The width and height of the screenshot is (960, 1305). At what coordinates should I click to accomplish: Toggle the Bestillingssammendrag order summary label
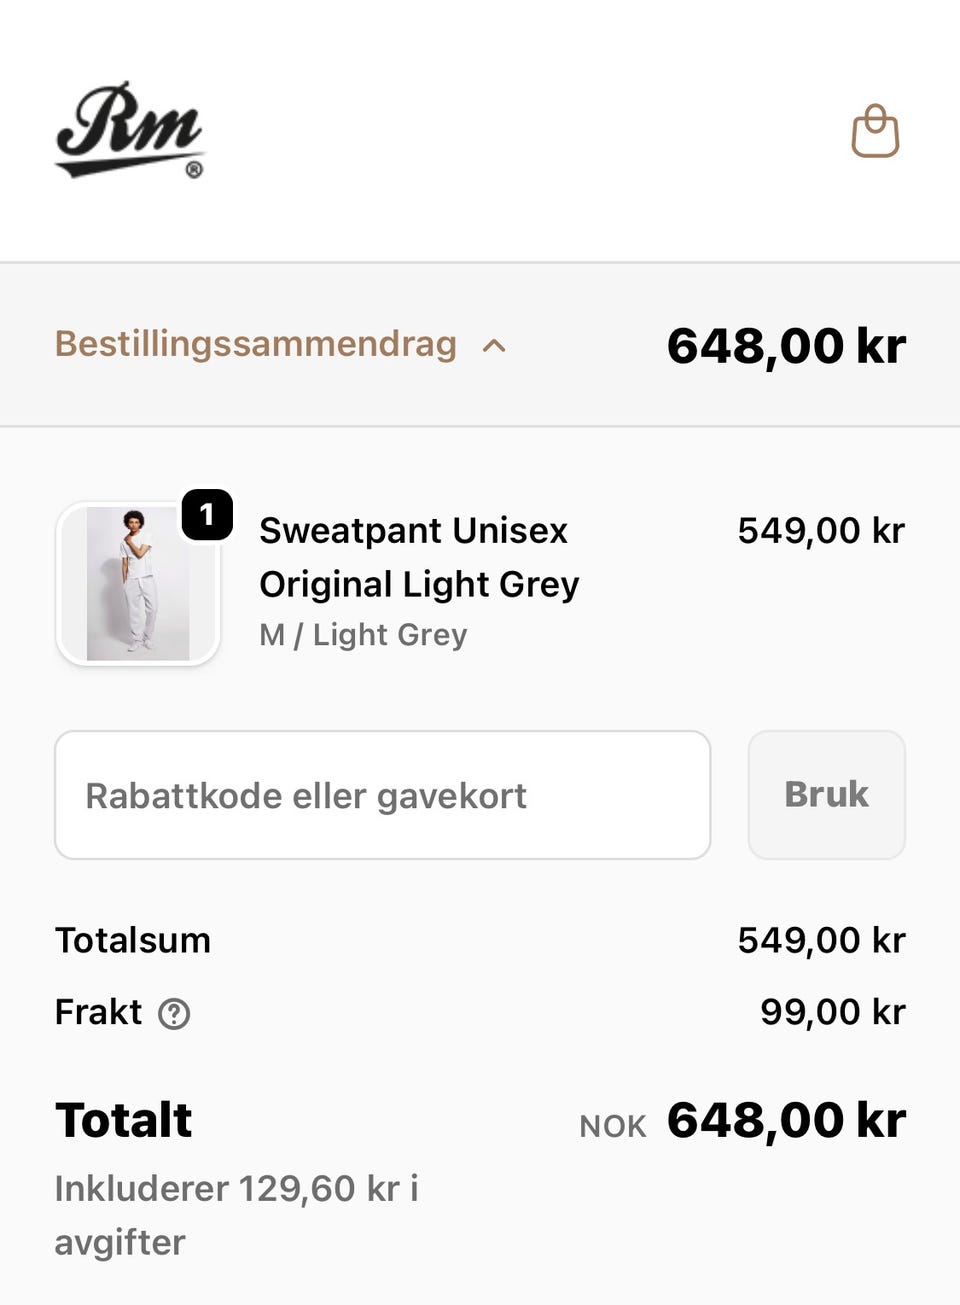(x=255, y=344)
